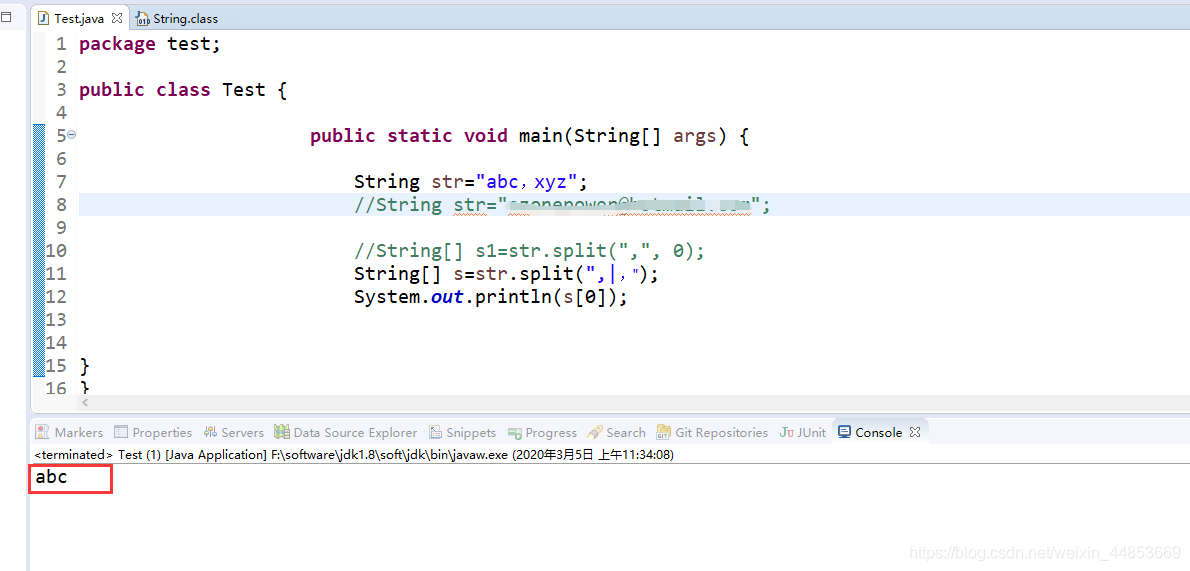Viewport: 1190px width, 571px height.
Task: Click the restore view icon at top left
Action: pyautogui.click(x=6, y=17)
